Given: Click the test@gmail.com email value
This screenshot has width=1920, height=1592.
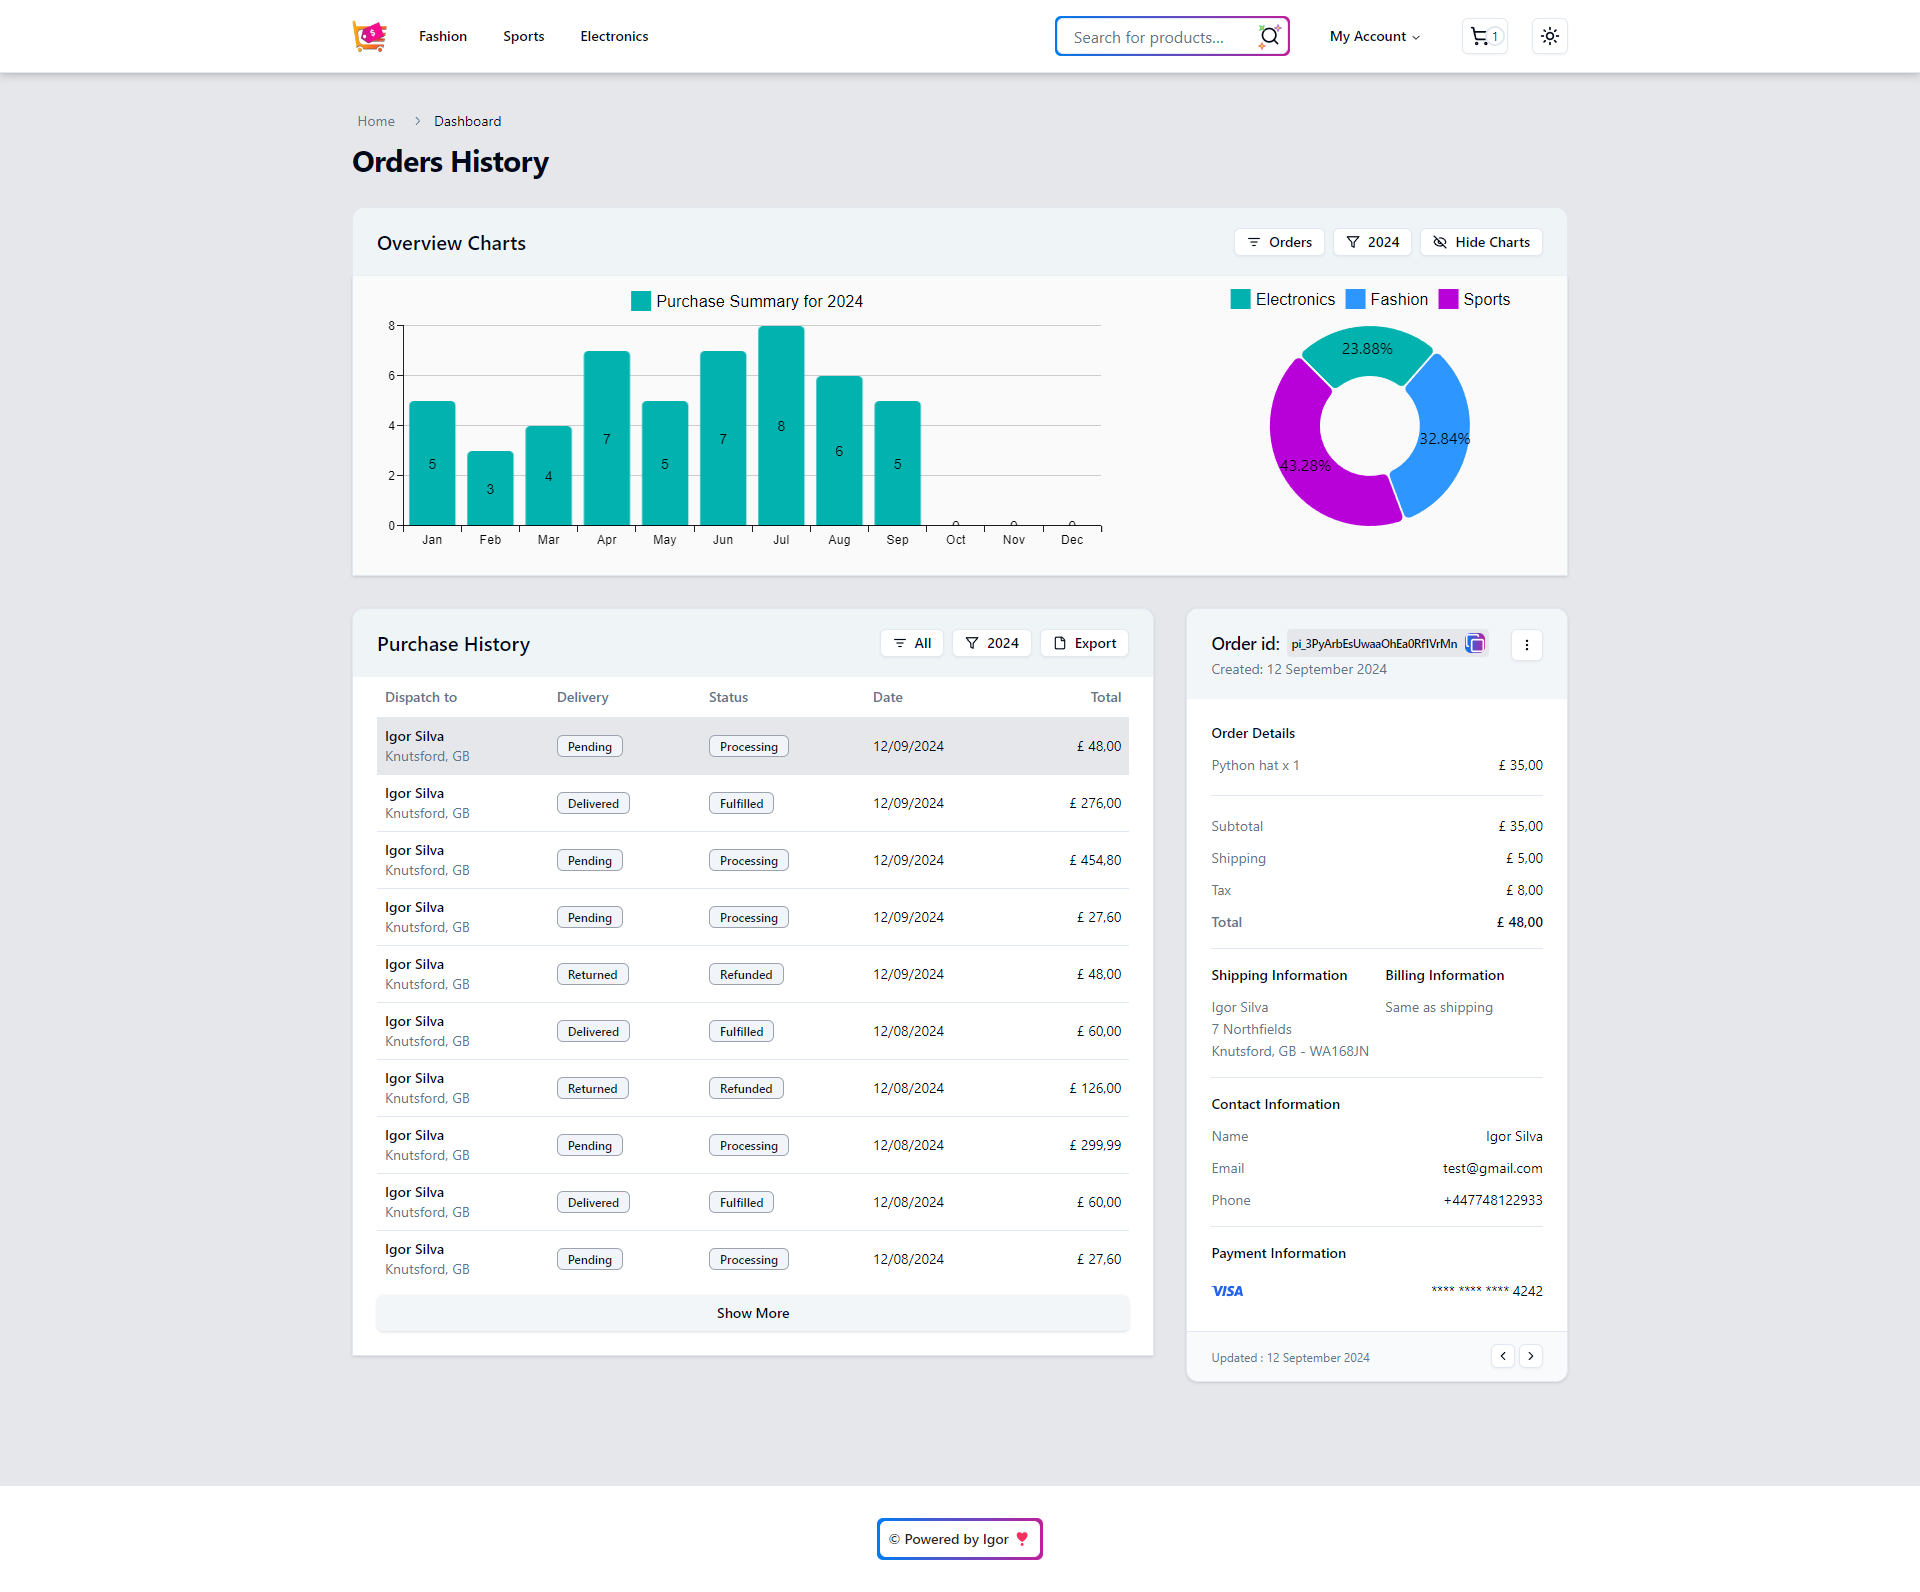Looking at the screenshot, I should tap(1492, 1168).
